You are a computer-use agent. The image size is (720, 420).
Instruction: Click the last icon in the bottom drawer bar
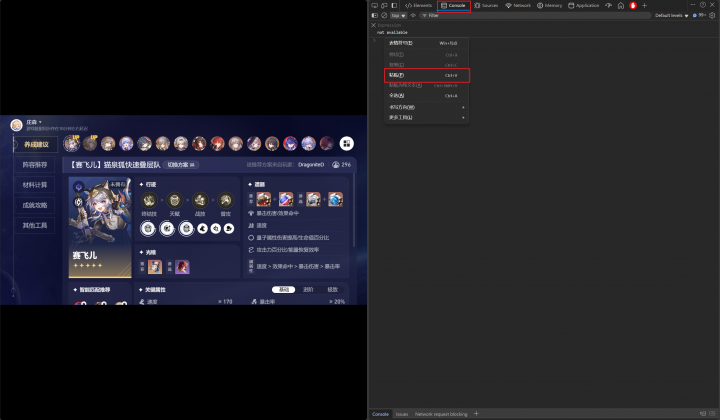point(712,414)
